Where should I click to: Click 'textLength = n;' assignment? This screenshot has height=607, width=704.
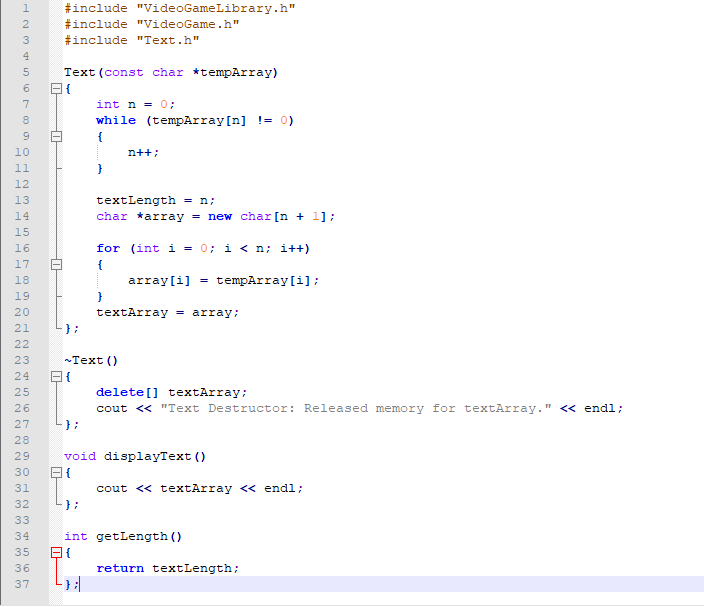[x=156, y=200]
